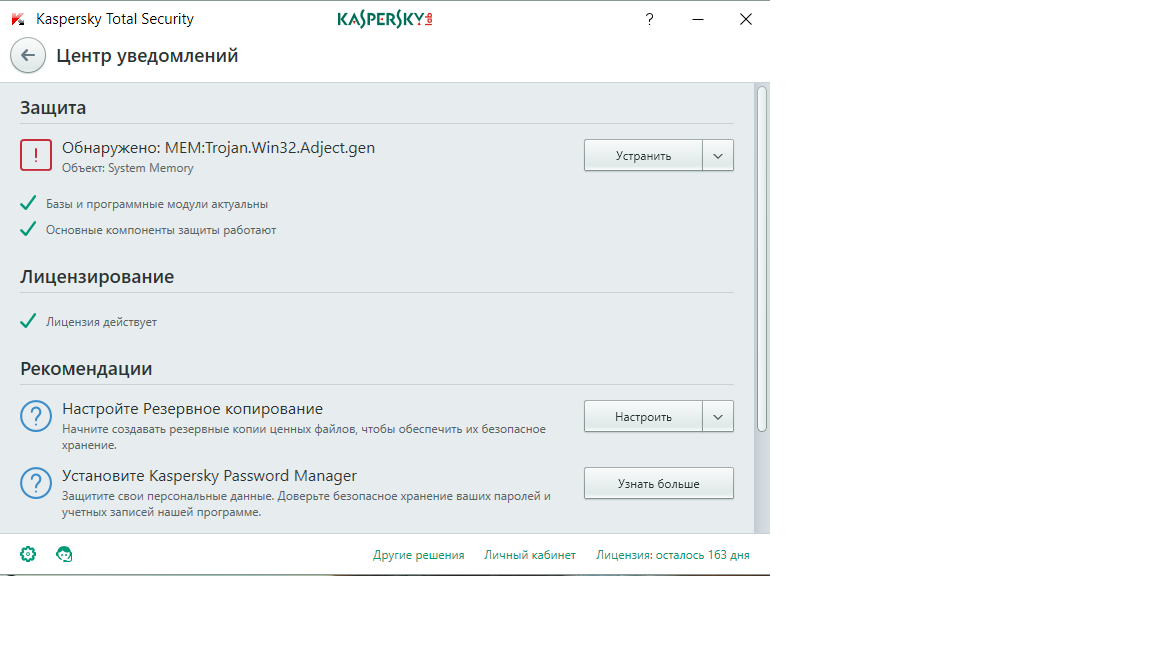
Task: Click the Настроить button
Action: click(644, 417)
